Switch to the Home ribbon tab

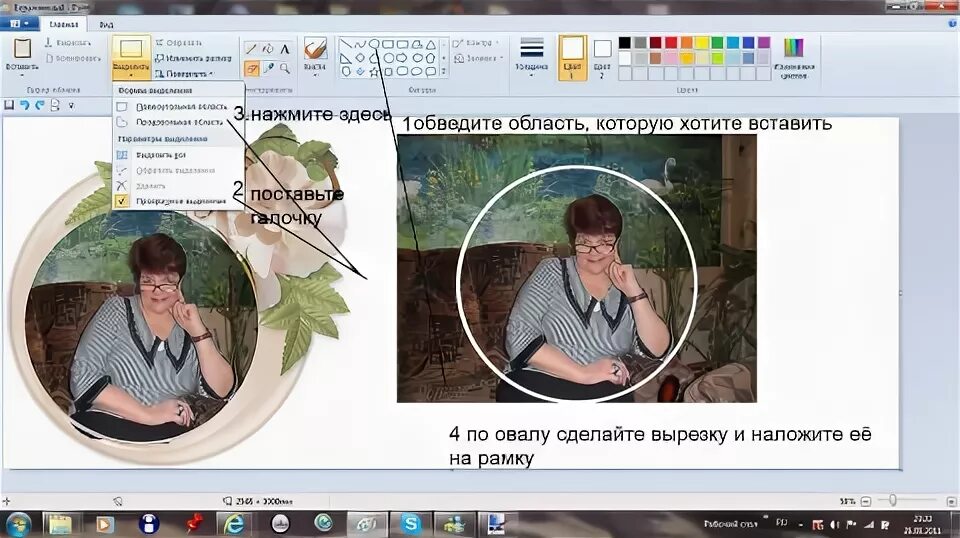click(63, 24)
